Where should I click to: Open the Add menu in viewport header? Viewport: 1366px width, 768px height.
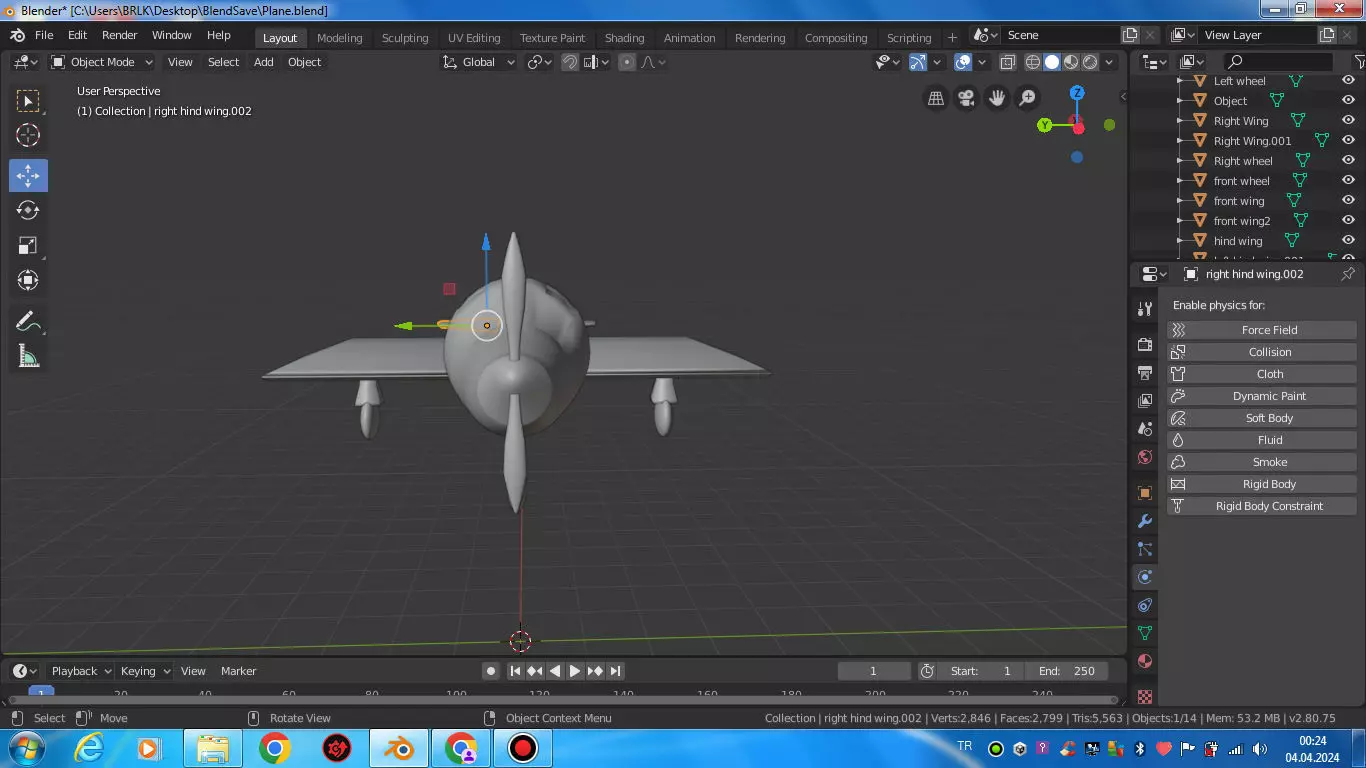tap(264, 62)
